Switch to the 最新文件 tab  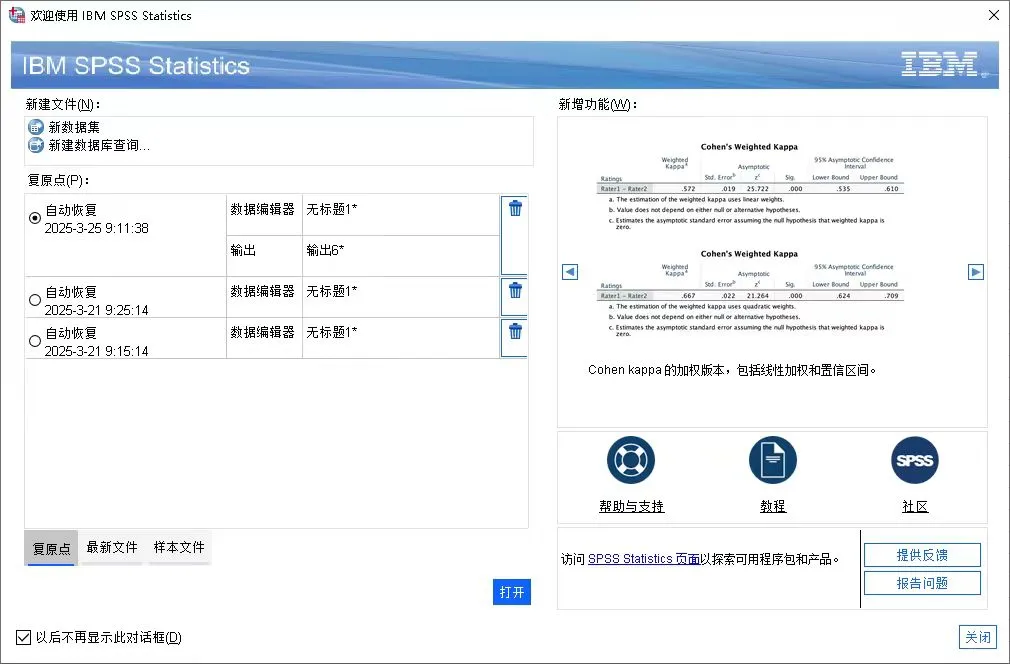pyautogui.click(x=112, y=547)
